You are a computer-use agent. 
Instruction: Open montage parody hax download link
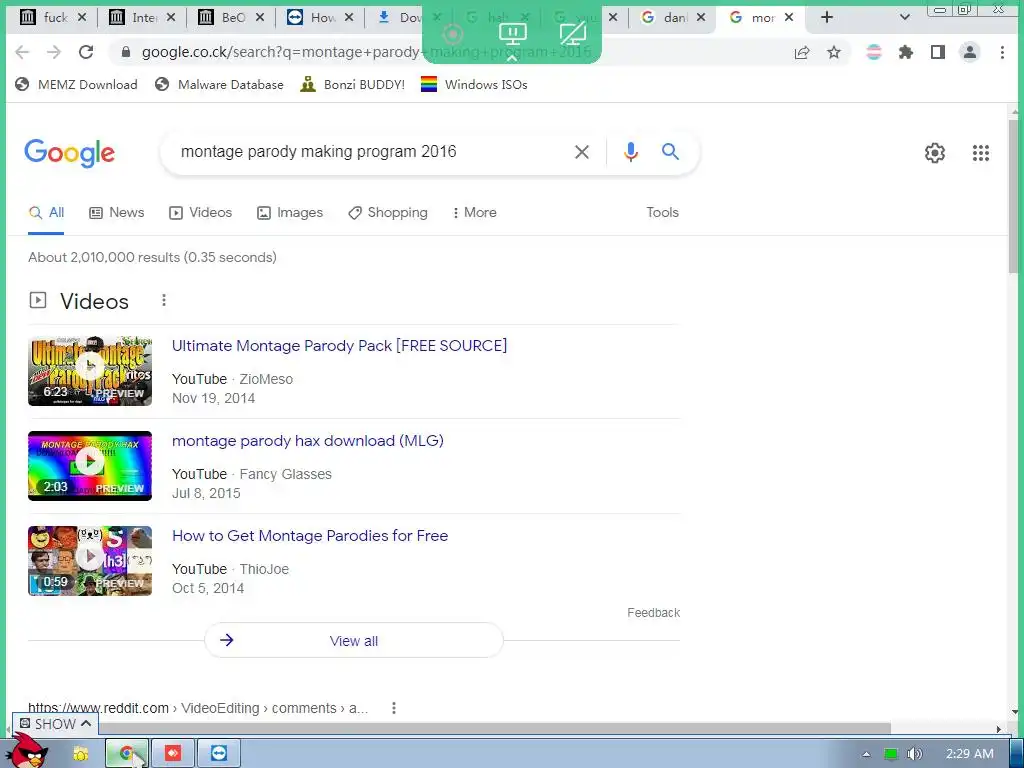(308, 441)
